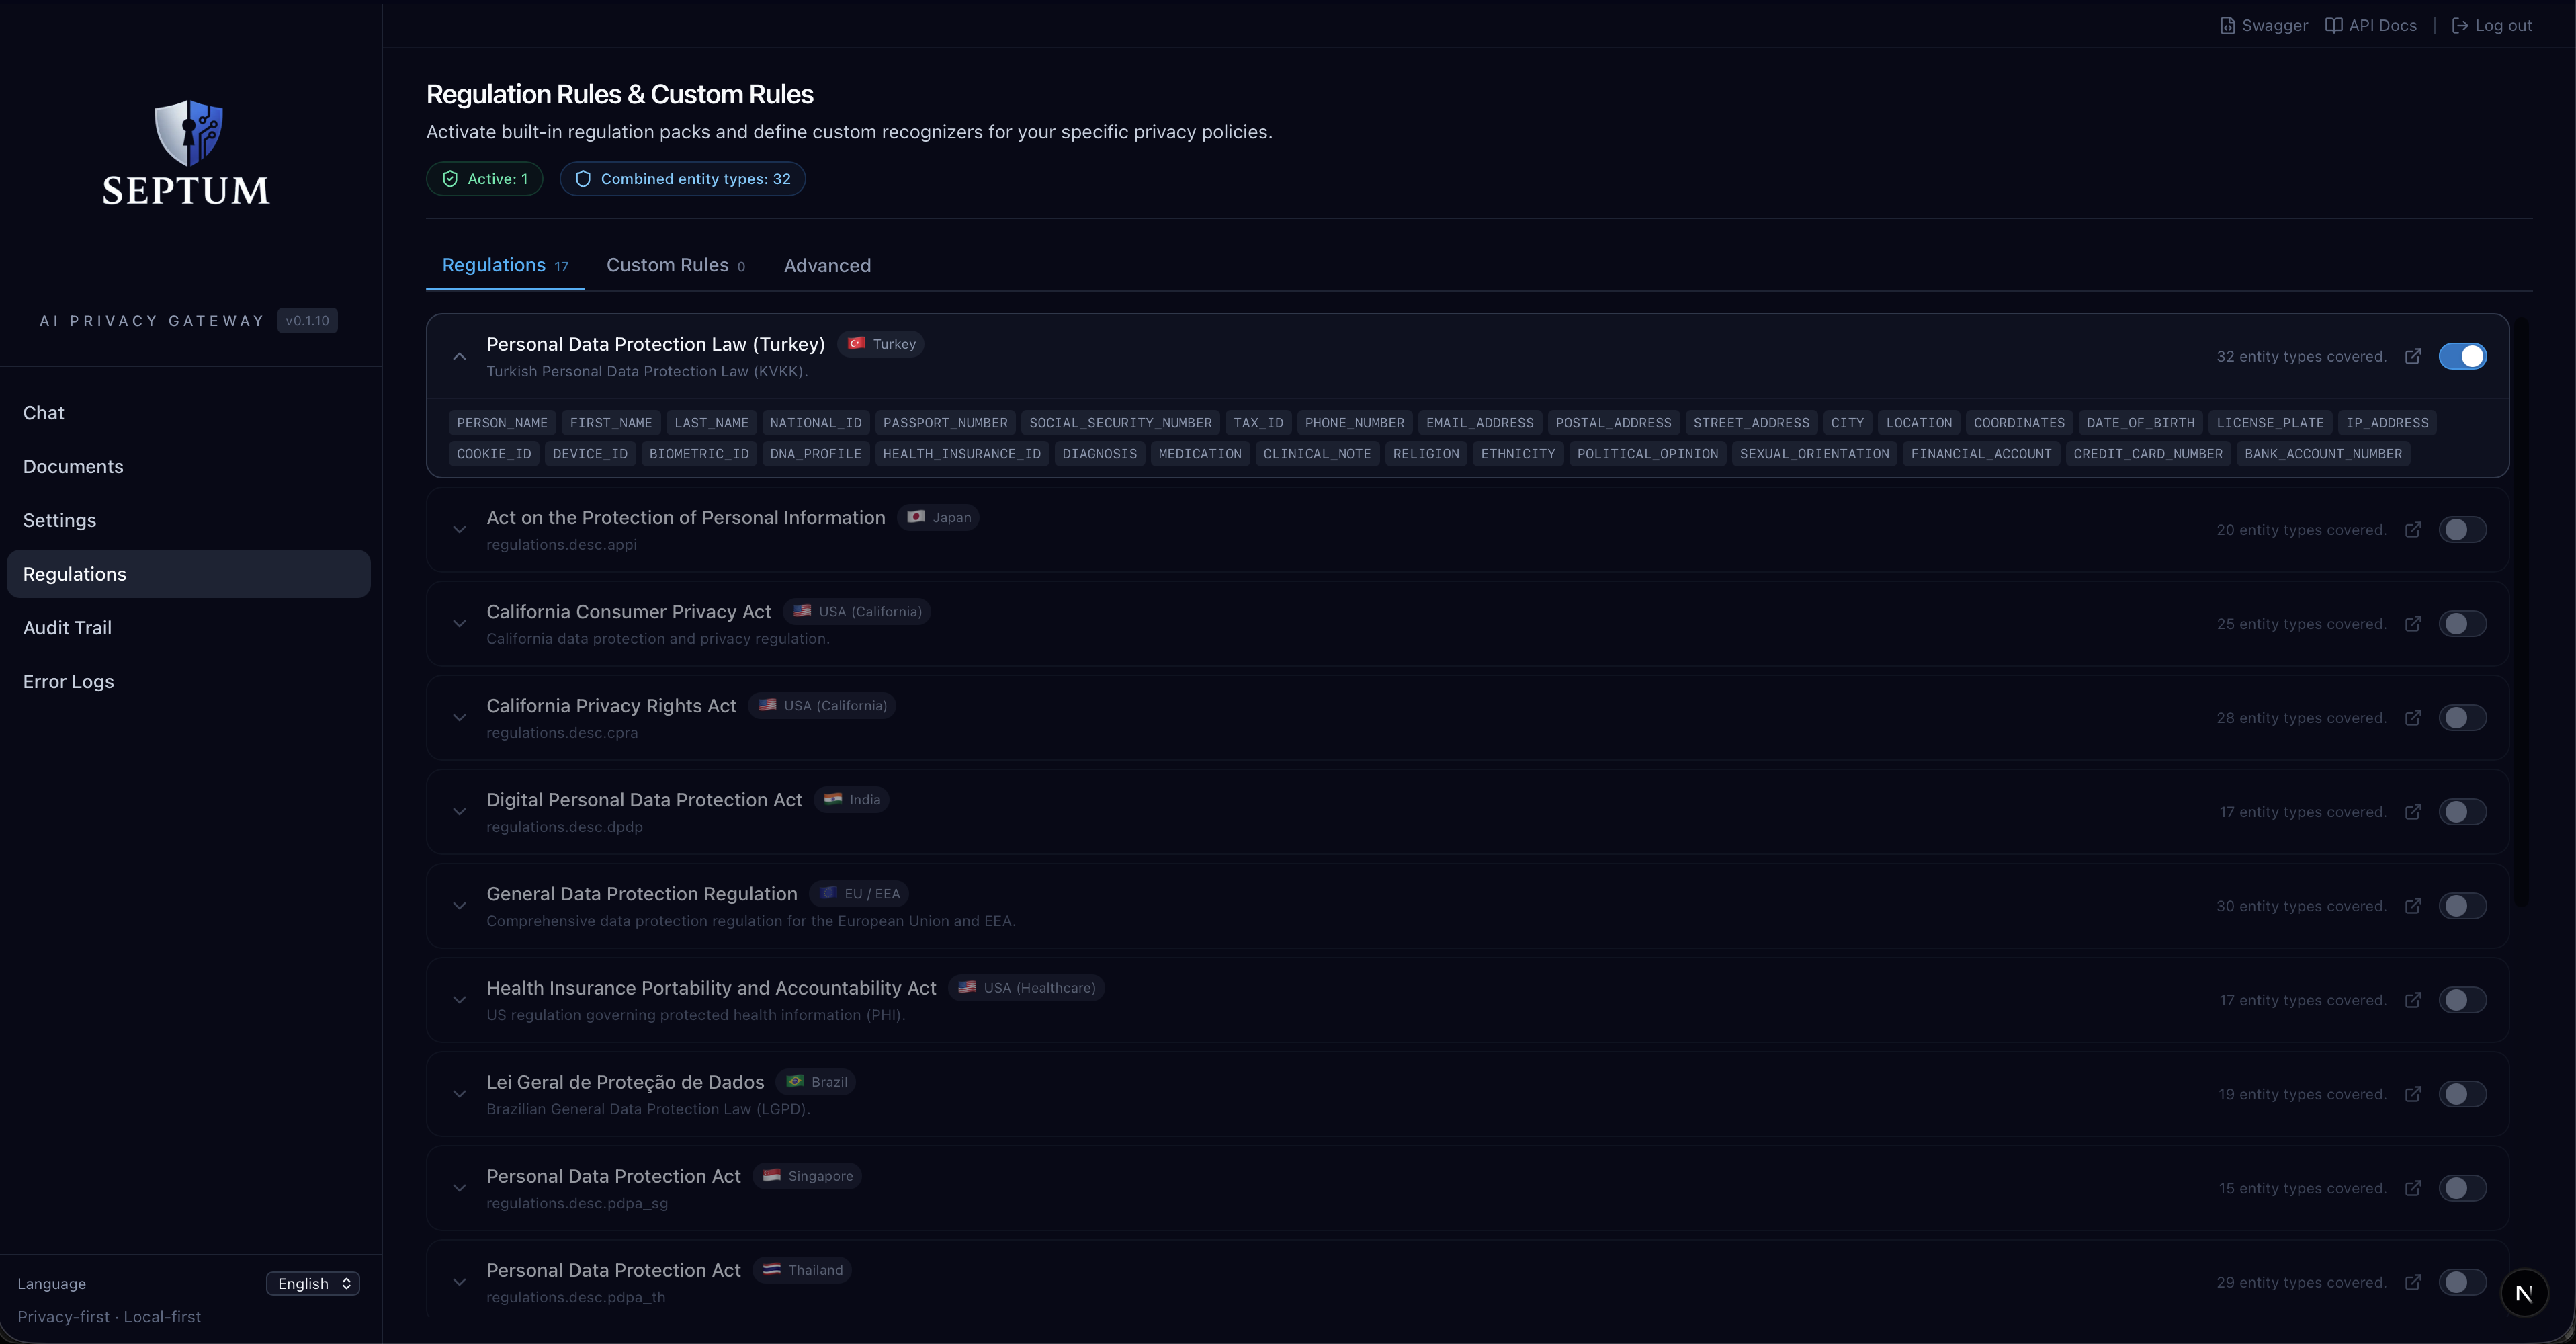Screen dimensions: 2576x1344
Task: Click external link icon for California Consumer Privacy Act
Action: 2413,624
